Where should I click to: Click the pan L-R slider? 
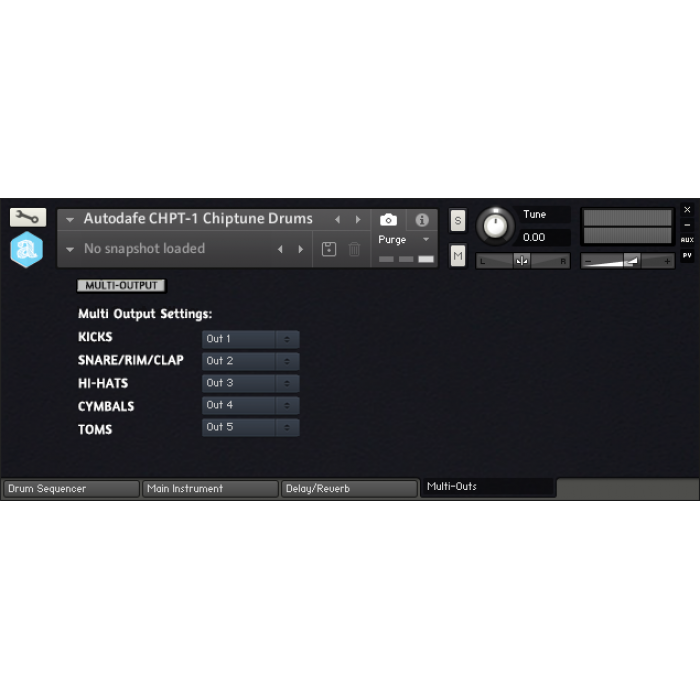[523, 261]
